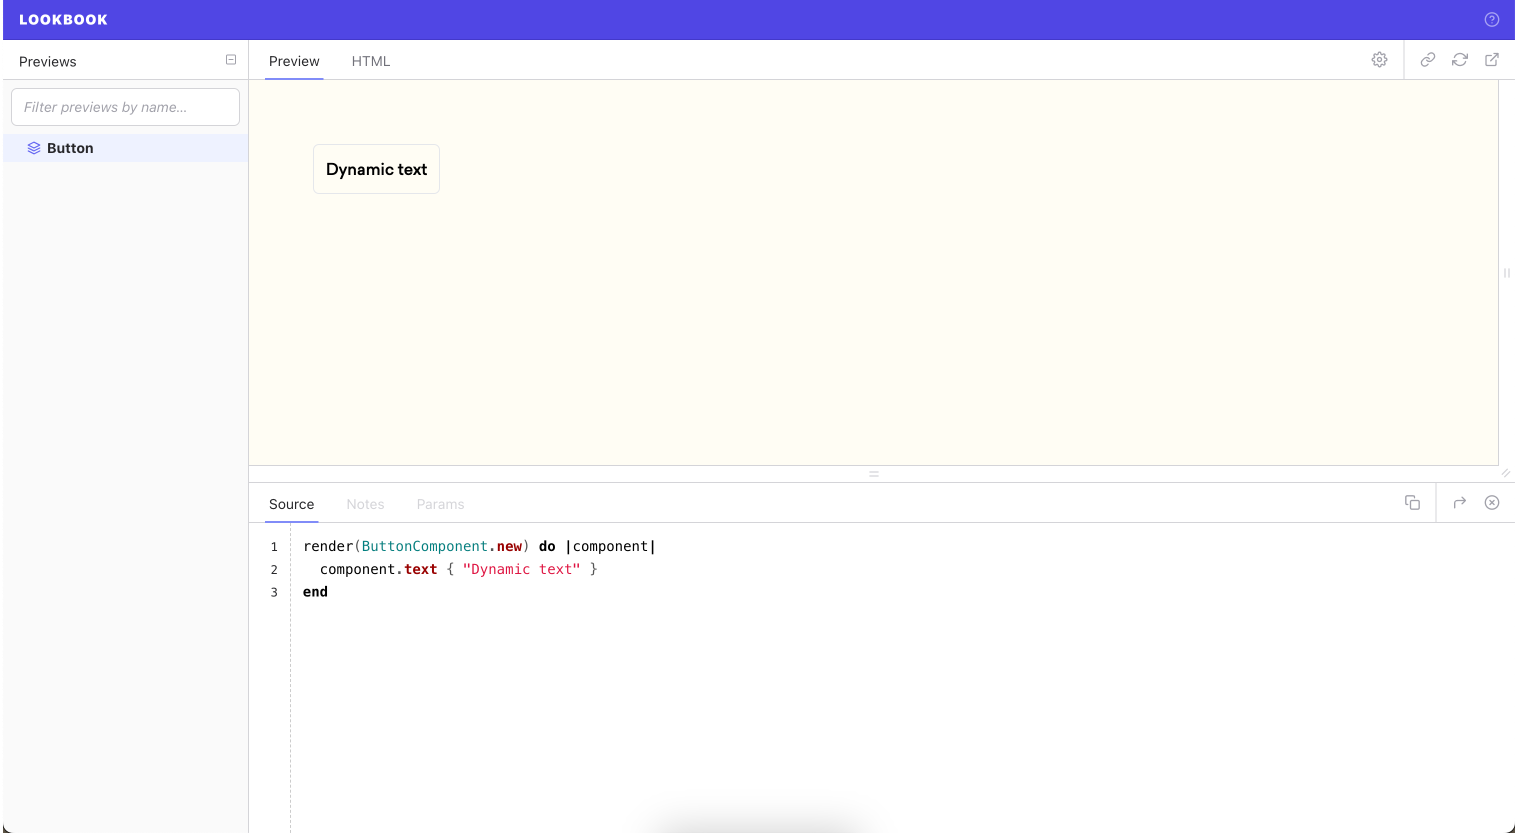Copy the preview link icon
The image size is (1515, 833).
point(1428,60)
